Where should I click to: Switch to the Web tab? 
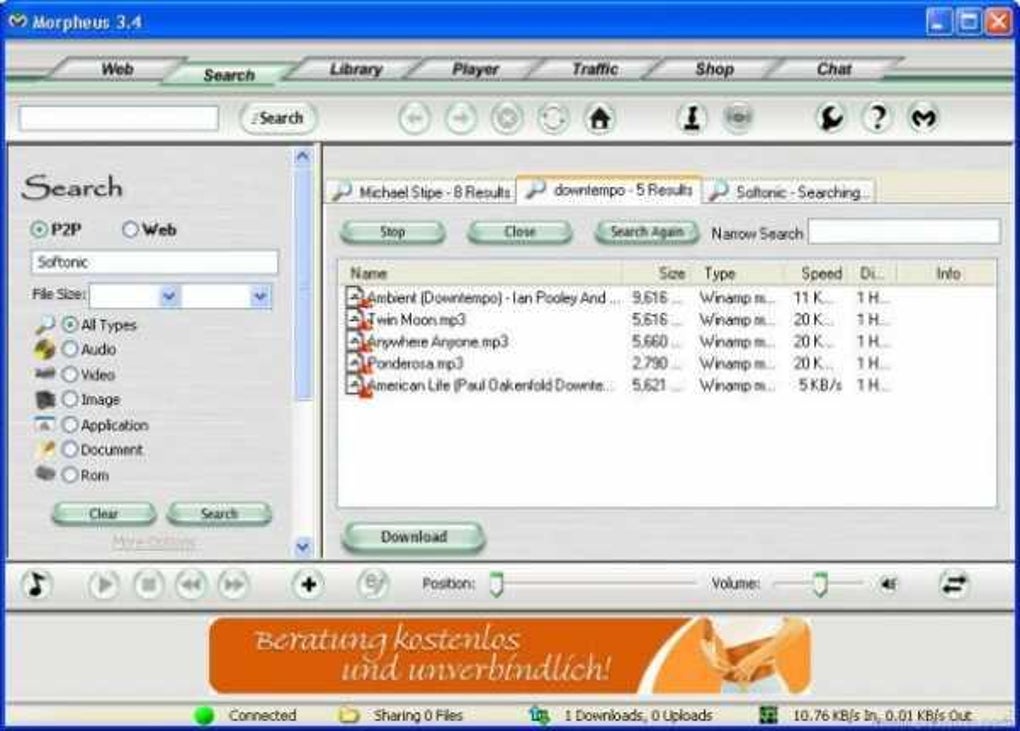[117, 69]
